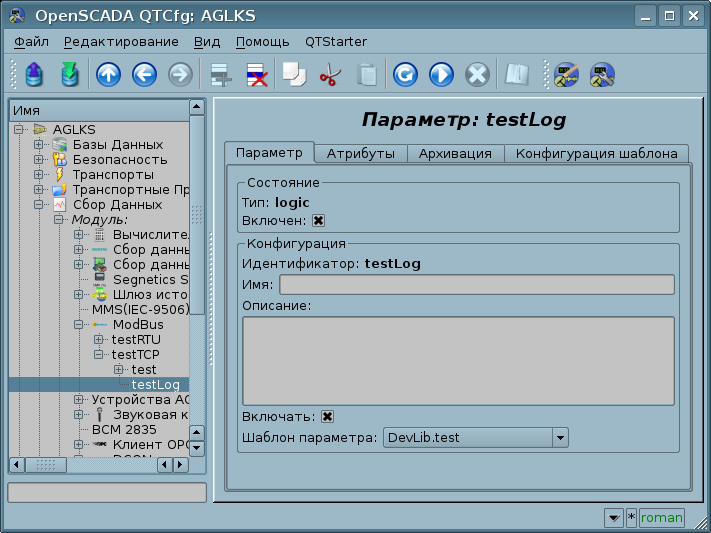
Task: Navigate back with the left arrow icon
Action: click(x=144, y=74)
